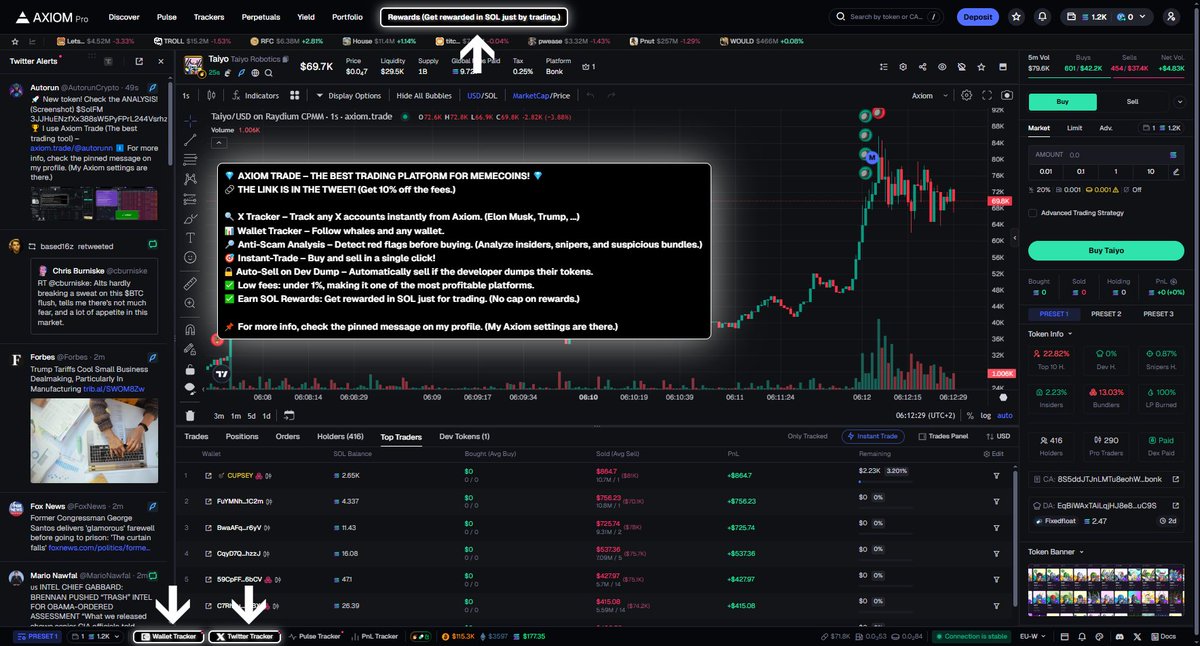This screenshot has height=646, width=1200.
Task: Click Hide All Bubbles button
Action: pos(424,96)
